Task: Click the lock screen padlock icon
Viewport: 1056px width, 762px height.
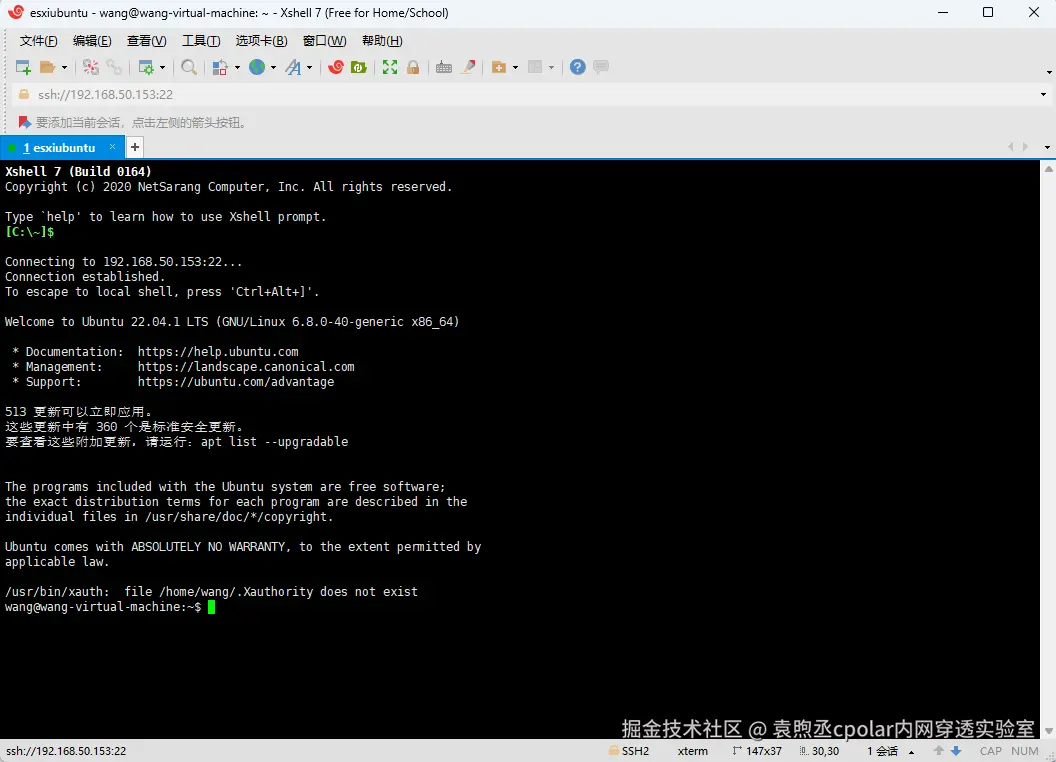Action: point(413,67)
